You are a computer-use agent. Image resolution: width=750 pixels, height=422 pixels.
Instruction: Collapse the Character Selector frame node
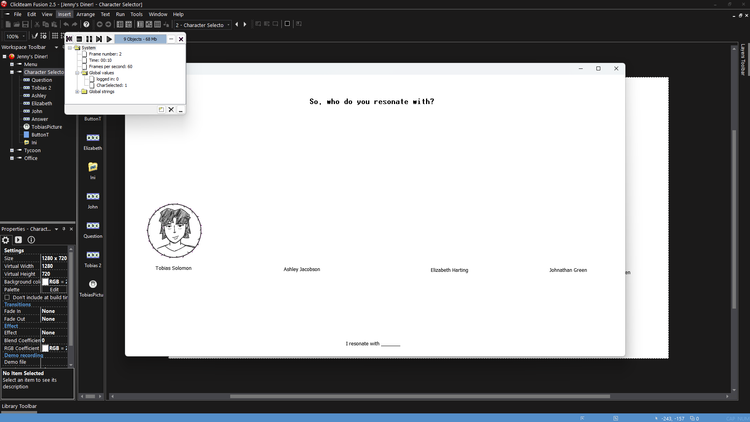pos(12,72)
